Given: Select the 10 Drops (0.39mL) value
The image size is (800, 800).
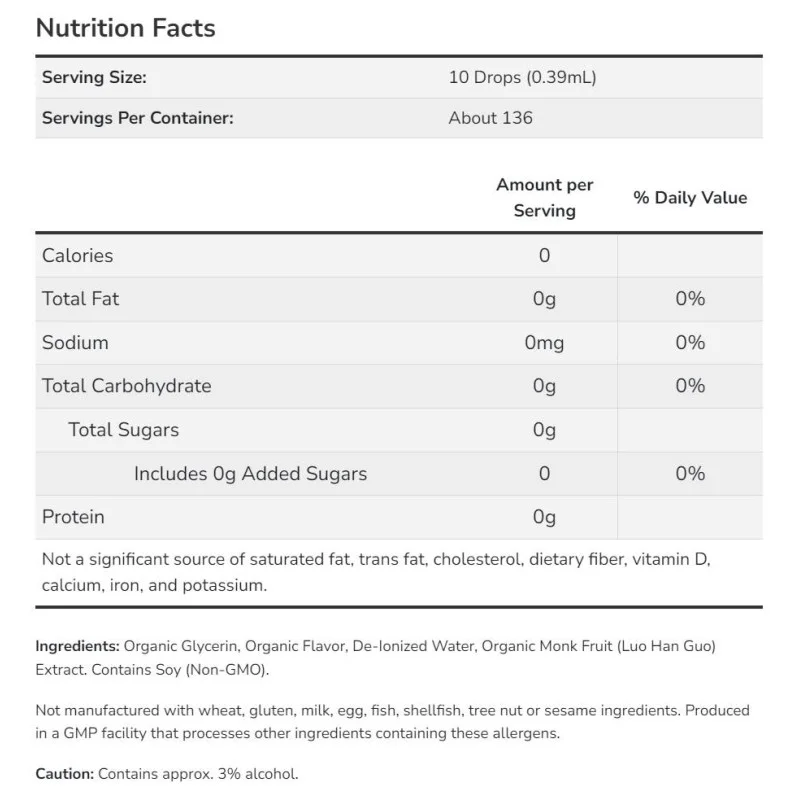Looking at the screenshot, I should click(x=522, y=77).
